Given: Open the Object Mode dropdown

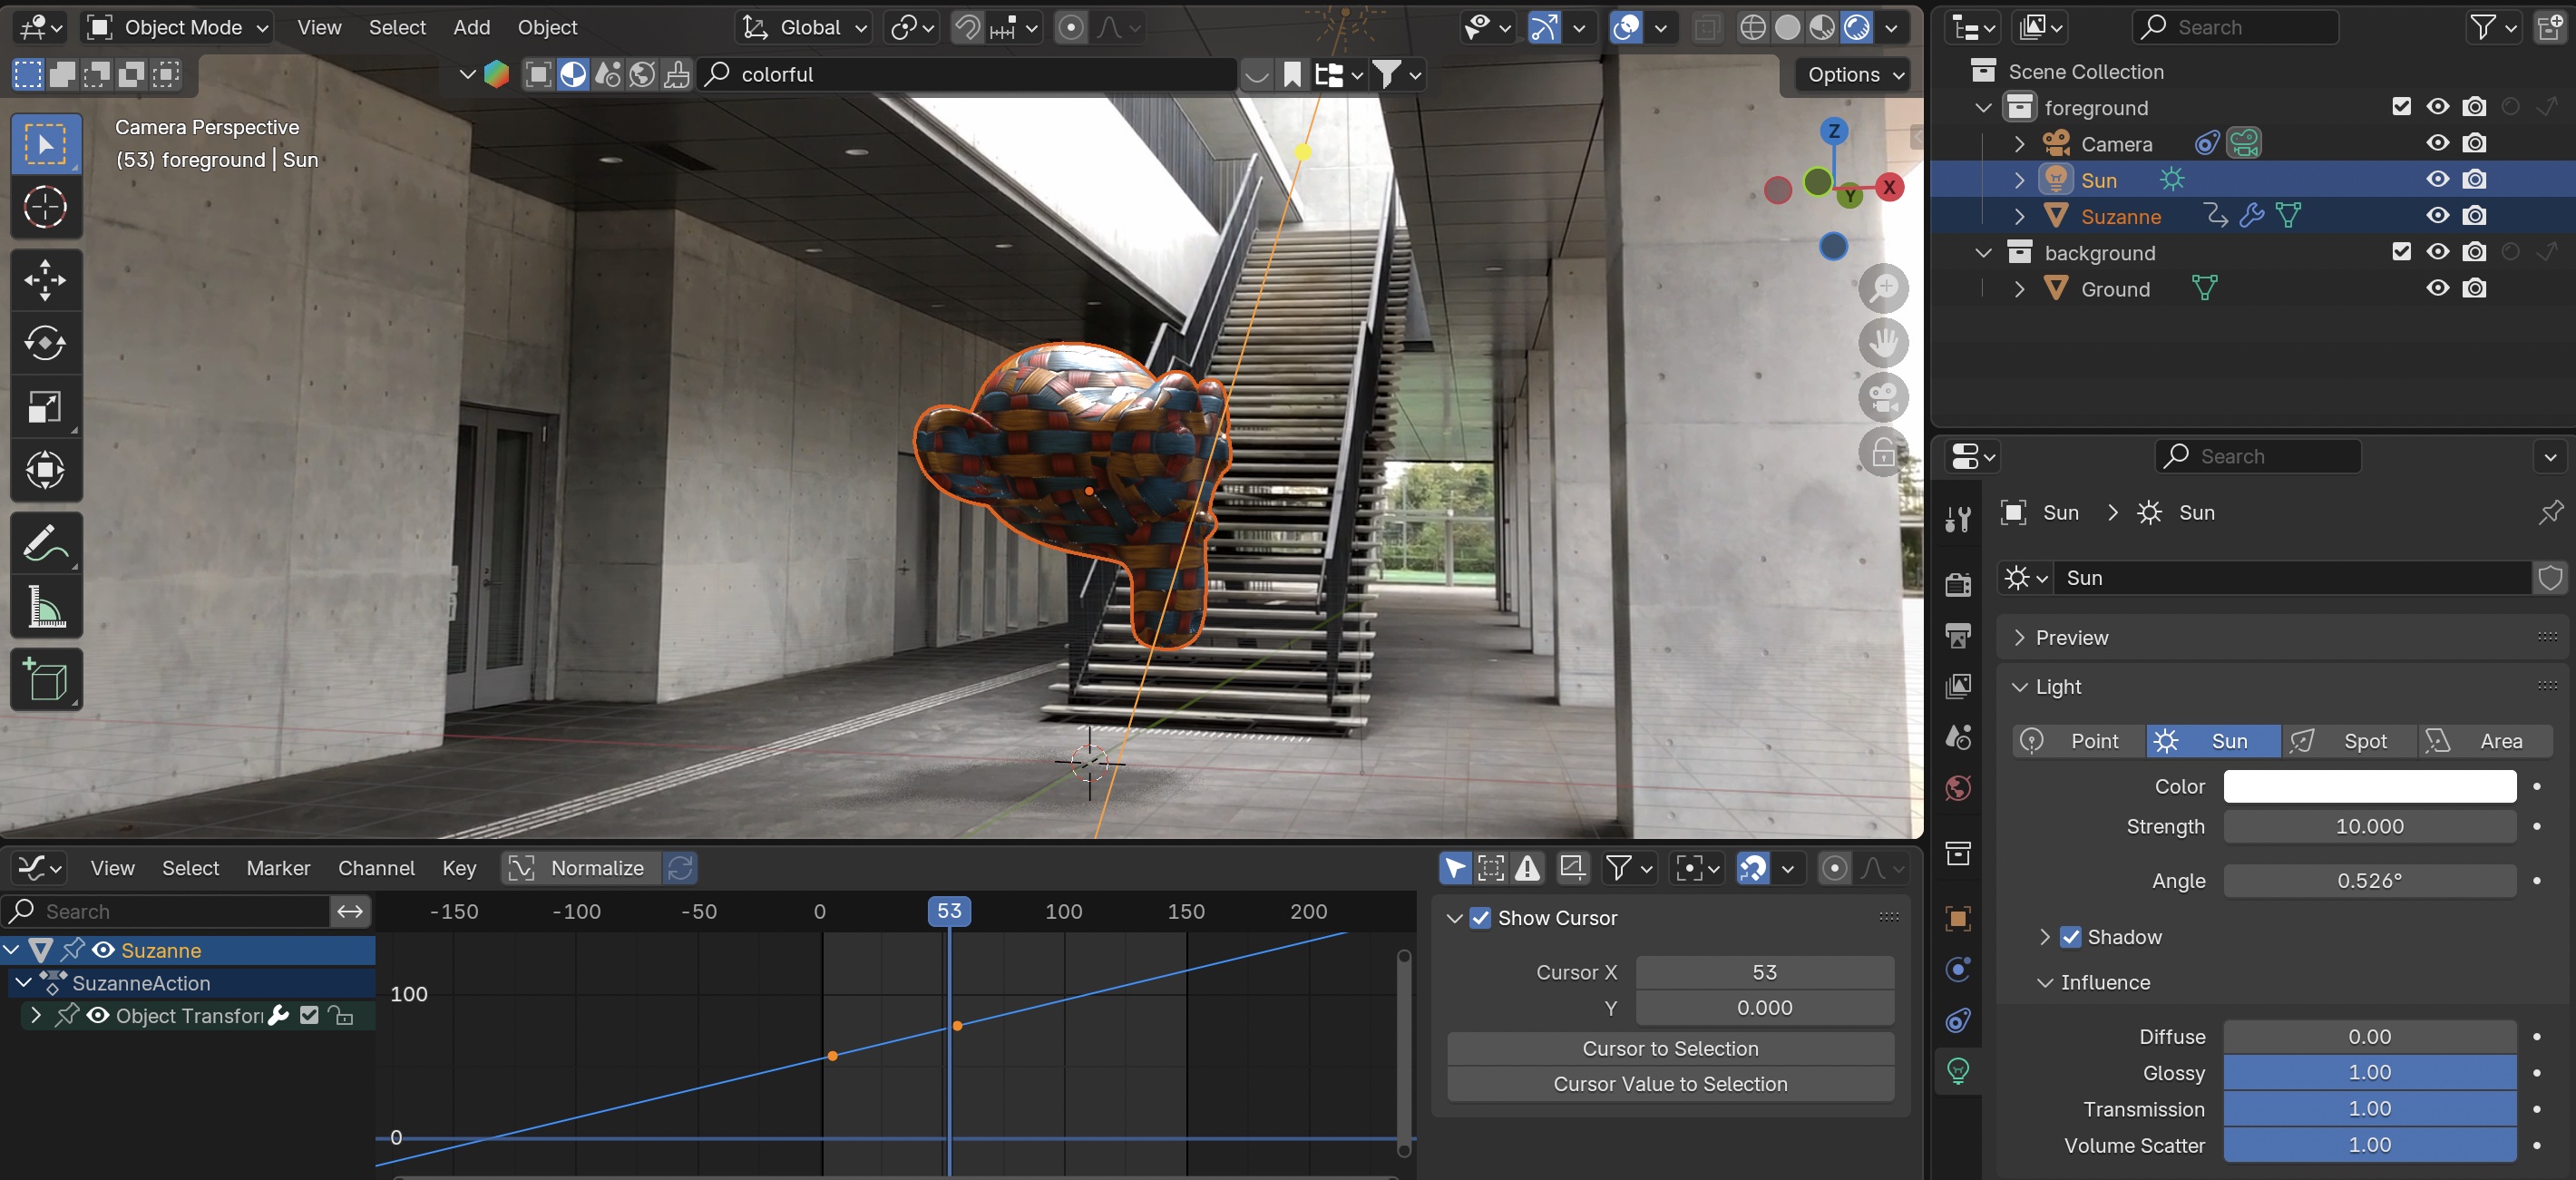Looking at the screenshot, I should 179,27.
